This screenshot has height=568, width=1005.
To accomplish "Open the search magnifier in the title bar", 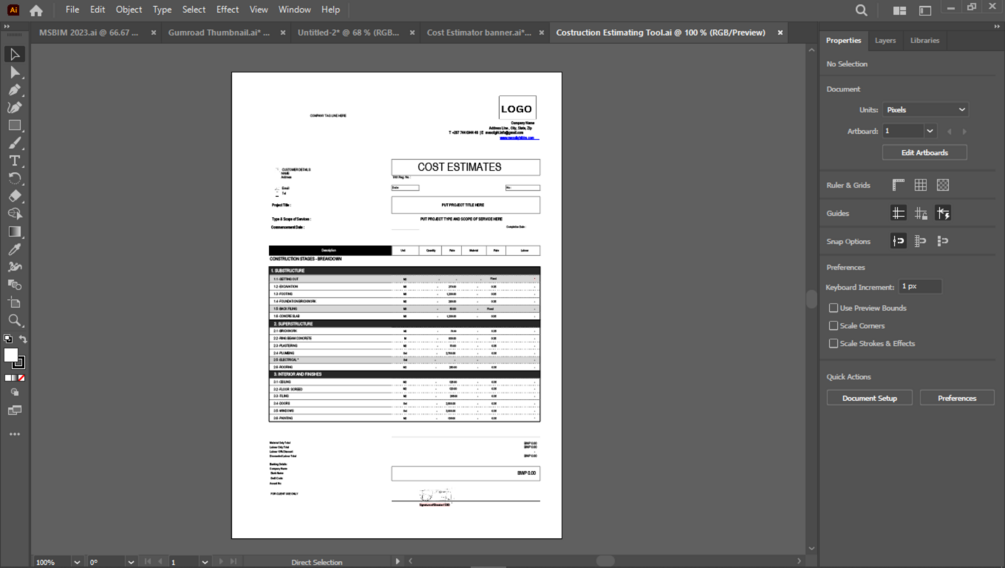I will coord(861,10).
